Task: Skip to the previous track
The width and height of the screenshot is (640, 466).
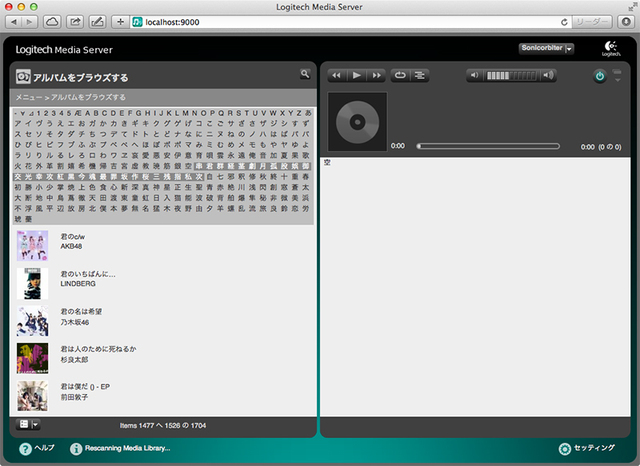Action: (338, 75)
